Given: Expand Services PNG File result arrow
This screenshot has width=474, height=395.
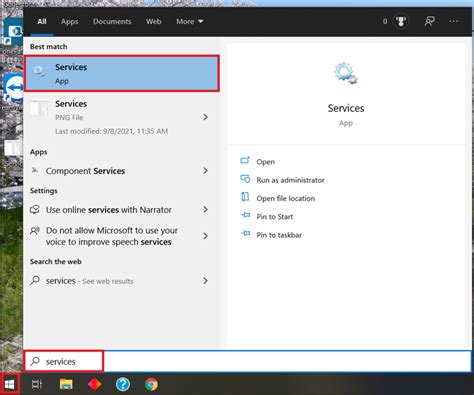Looking at the screenshot, I should click(205, 117).
